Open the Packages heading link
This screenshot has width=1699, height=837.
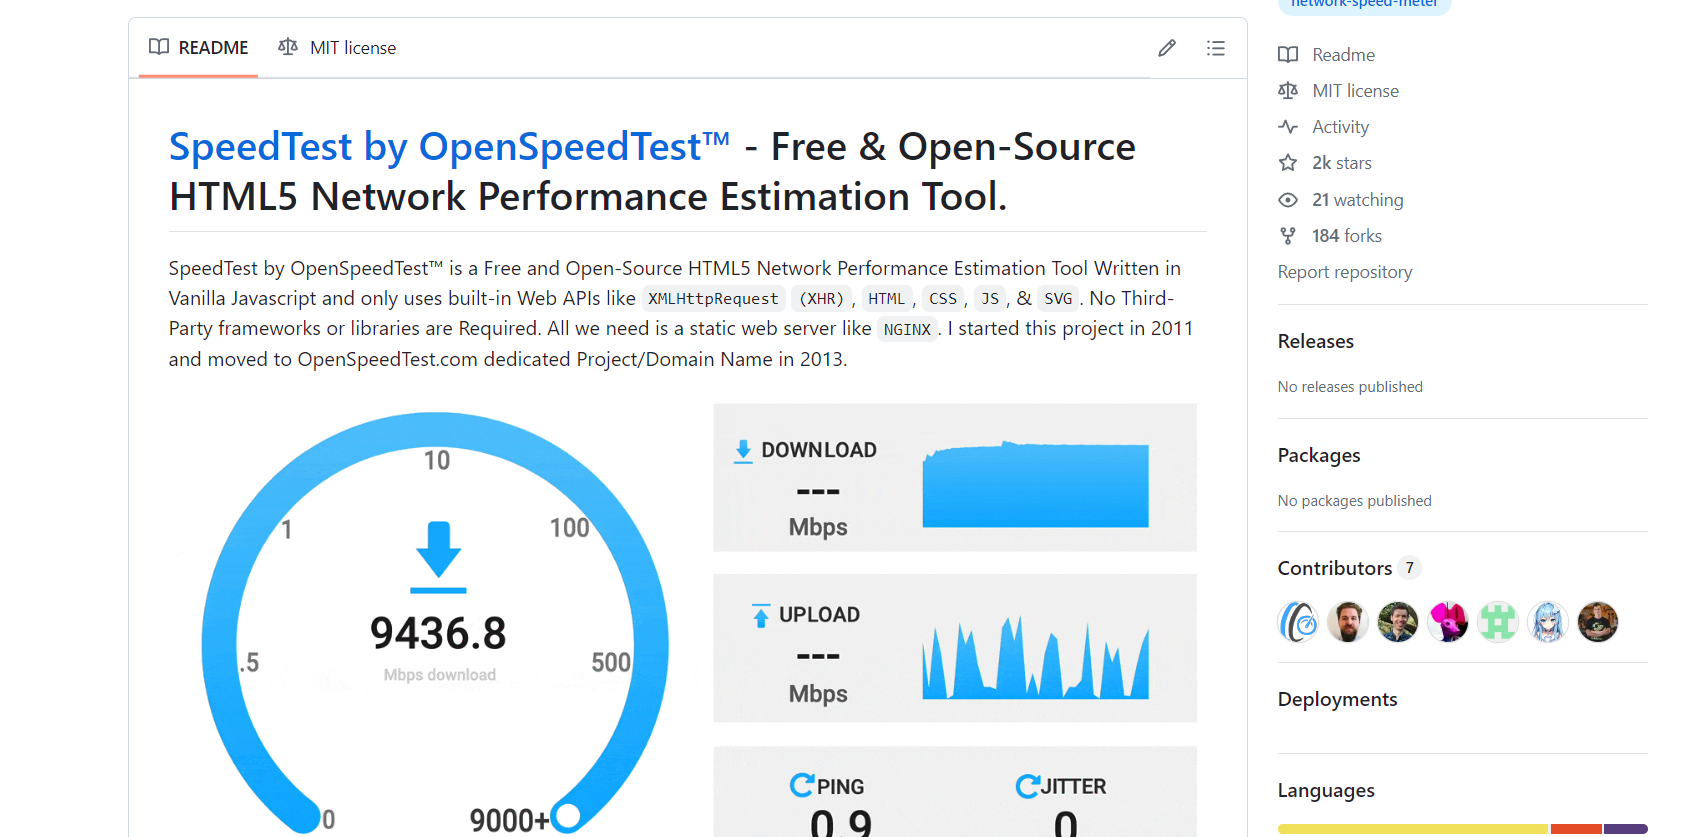pos(1319,455)
